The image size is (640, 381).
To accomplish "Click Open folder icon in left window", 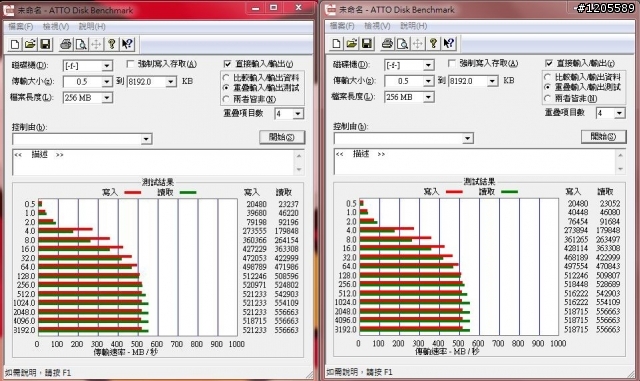I will tap(30, 44).
